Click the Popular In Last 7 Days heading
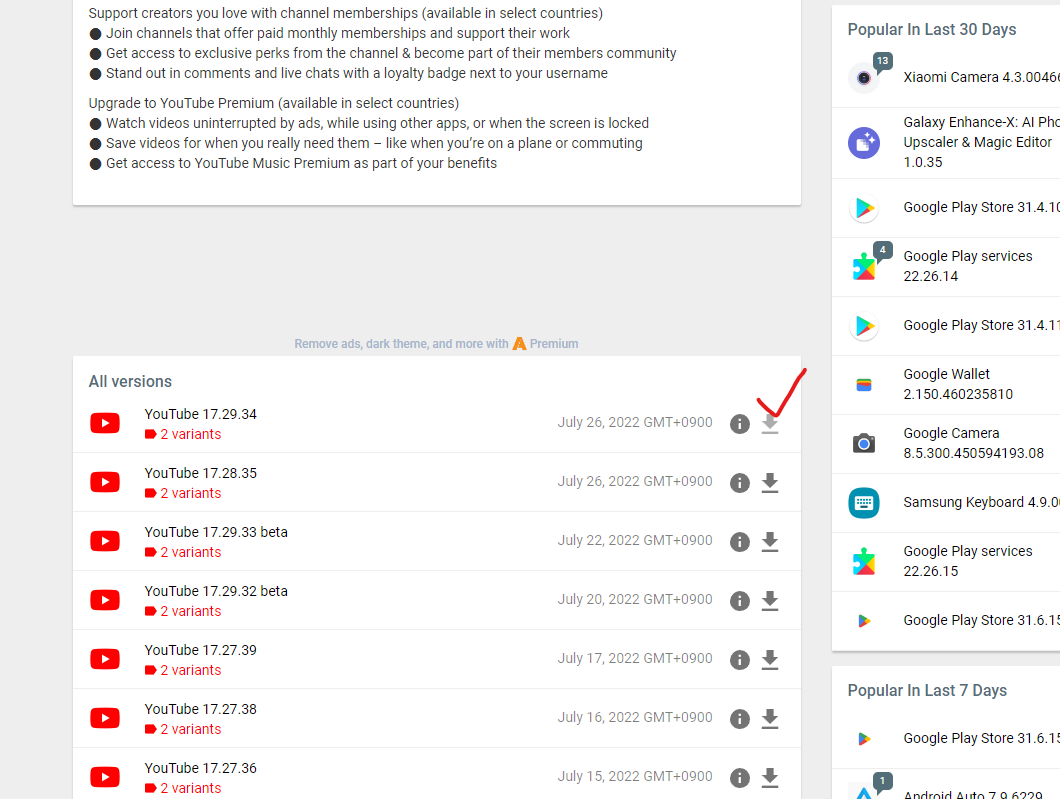Image resolution: width=1060 pixels, height=799 pixels. click(x=927, y=691)
